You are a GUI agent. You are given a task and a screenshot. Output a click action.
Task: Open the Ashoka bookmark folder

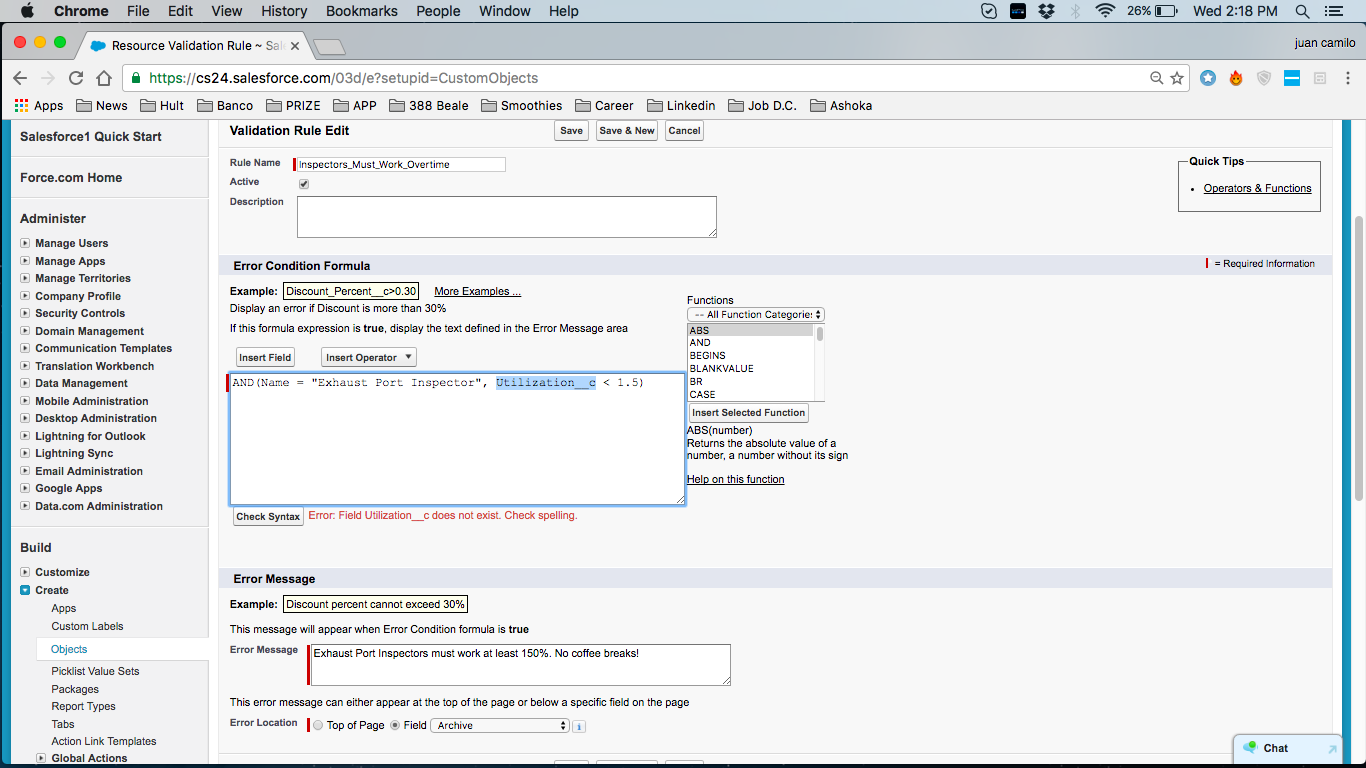point(841,105)
